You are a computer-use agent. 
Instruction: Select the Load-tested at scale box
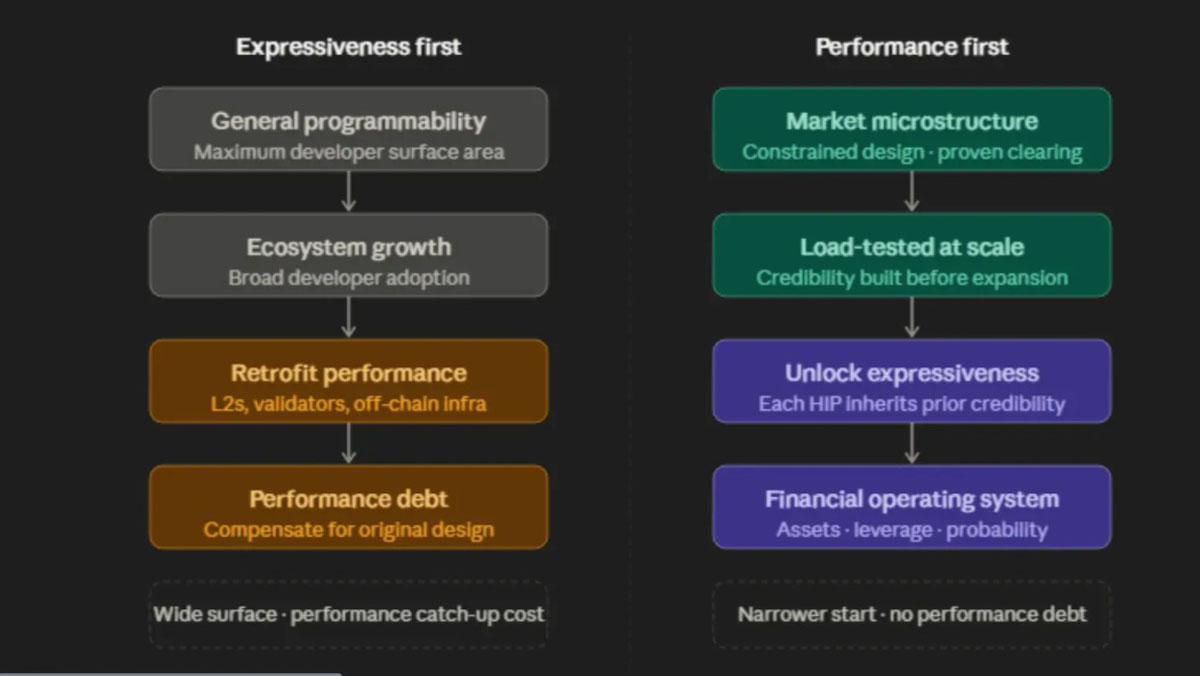[911, 255]
